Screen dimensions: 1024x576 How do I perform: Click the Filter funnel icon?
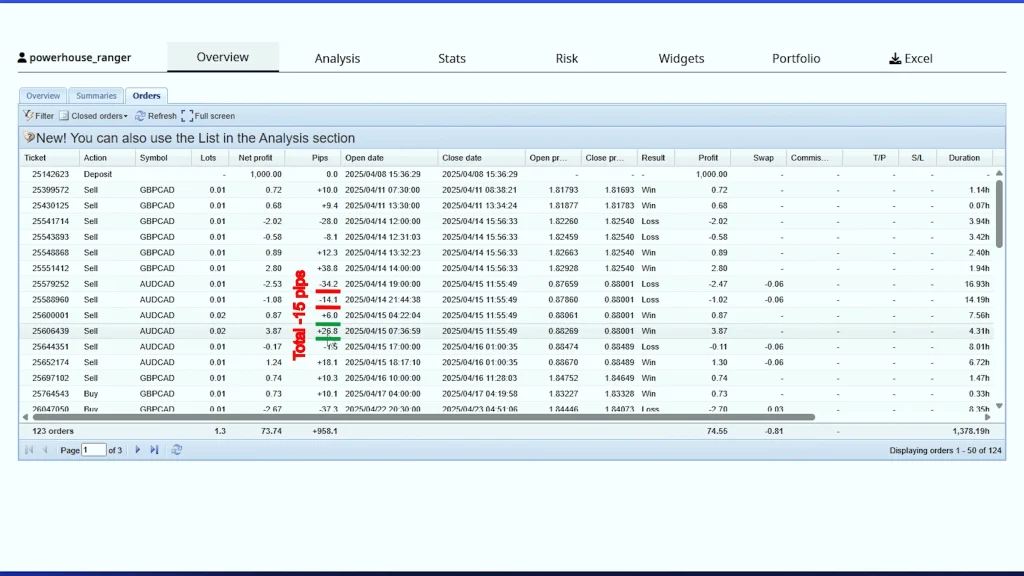pos(28,116)
